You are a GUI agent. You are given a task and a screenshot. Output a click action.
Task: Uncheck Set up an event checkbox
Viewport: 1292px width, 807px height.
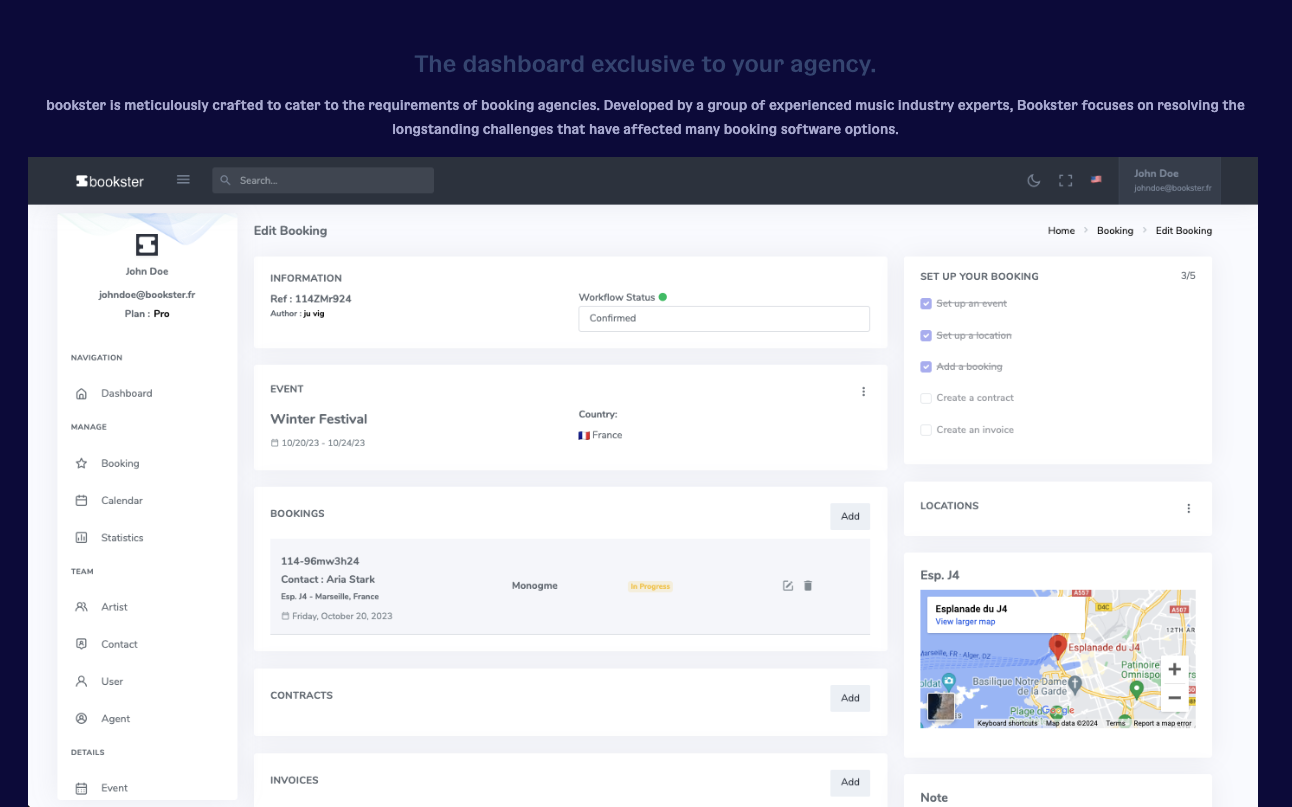tap(926, 304)
